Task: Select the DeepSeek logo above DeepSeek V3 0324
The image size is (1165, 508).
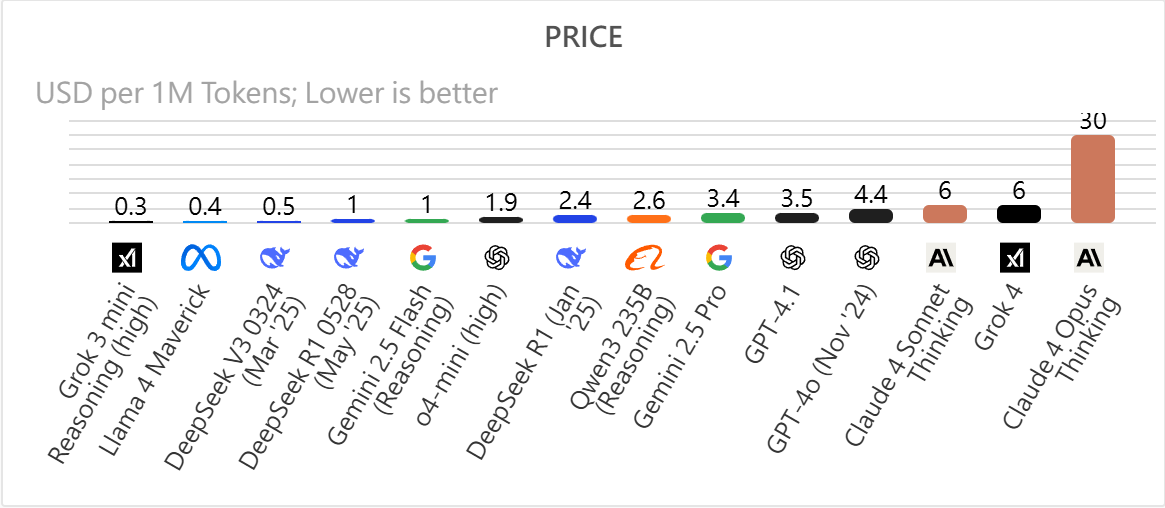Action: point(275,258)
